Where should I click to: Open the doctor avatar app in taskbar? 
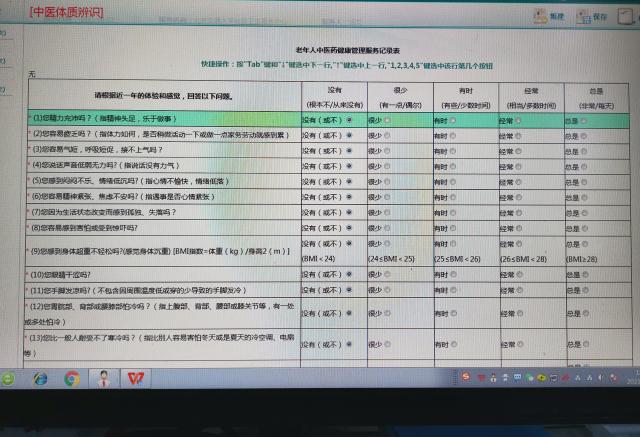pos(105,379)
